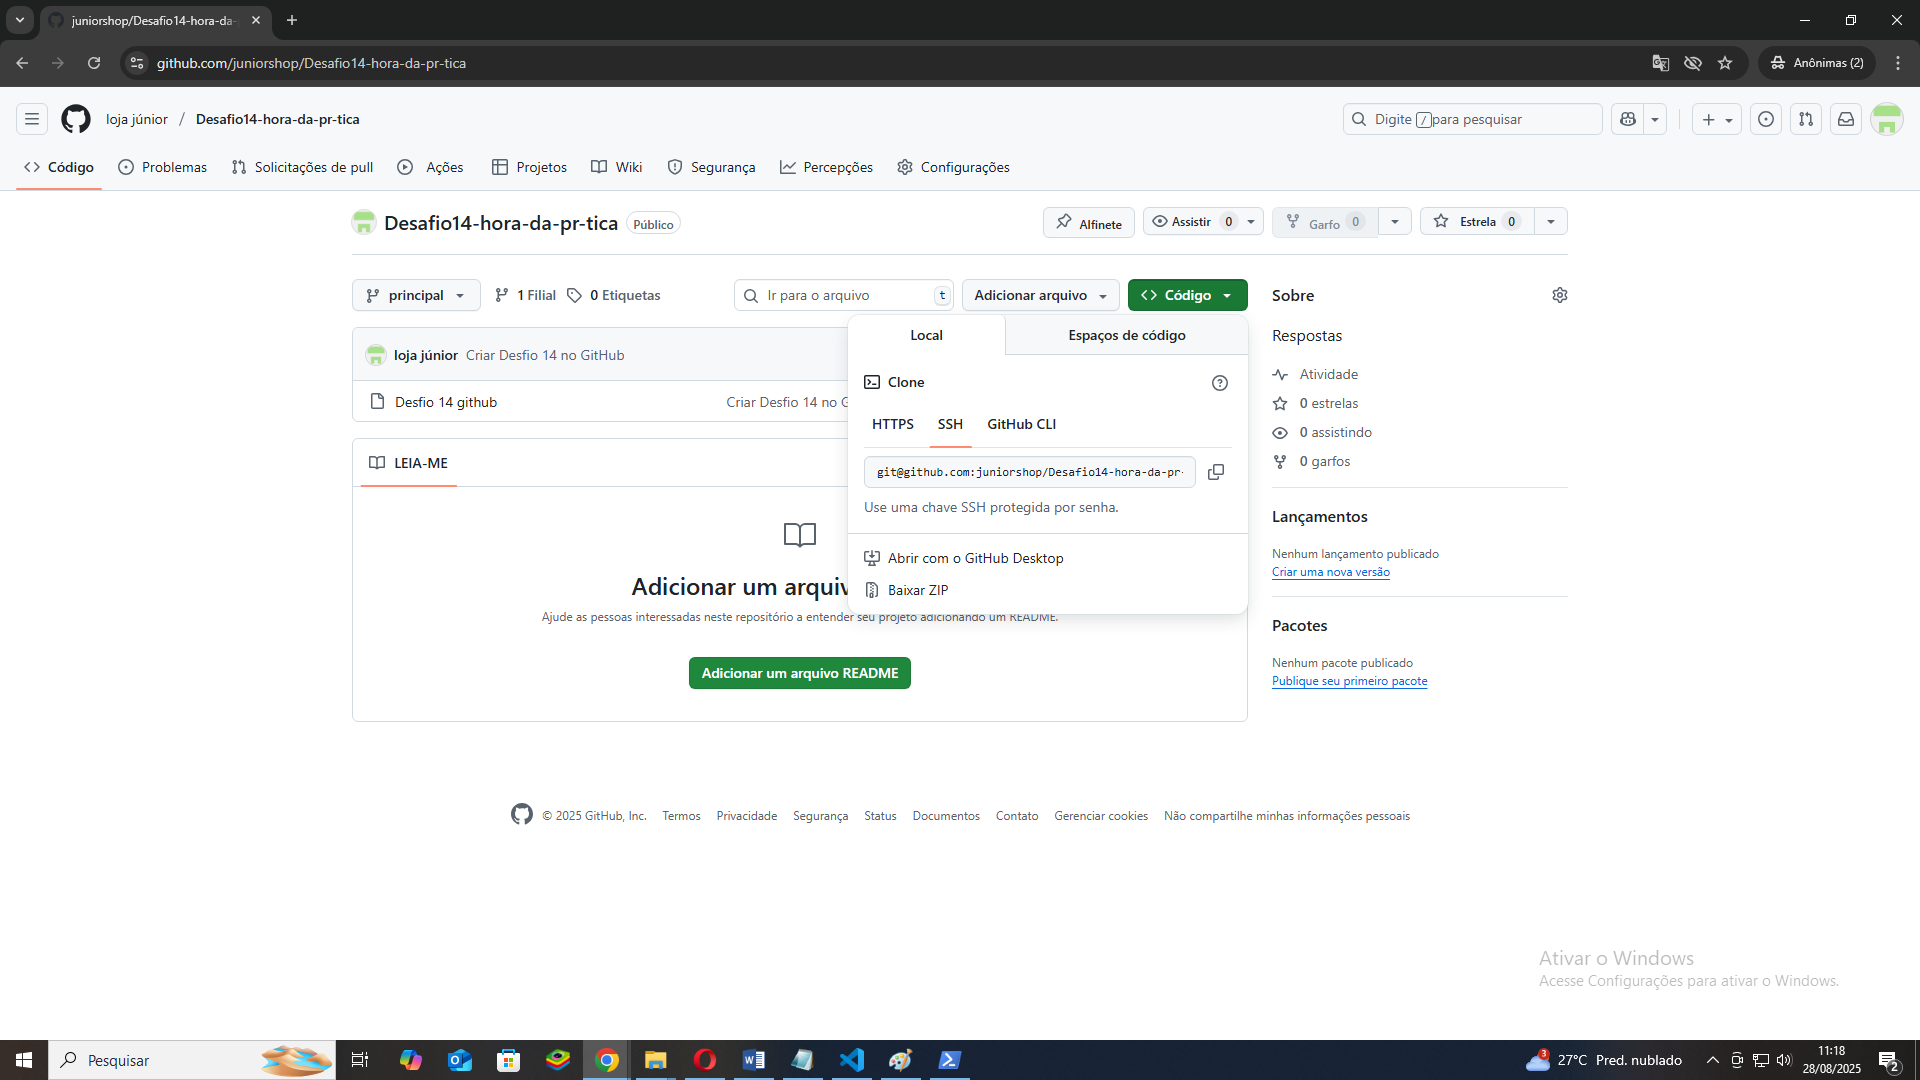The image size is (1920, 1080).
Task: Copy the SSH clone URL
Action: point(1216,472)
